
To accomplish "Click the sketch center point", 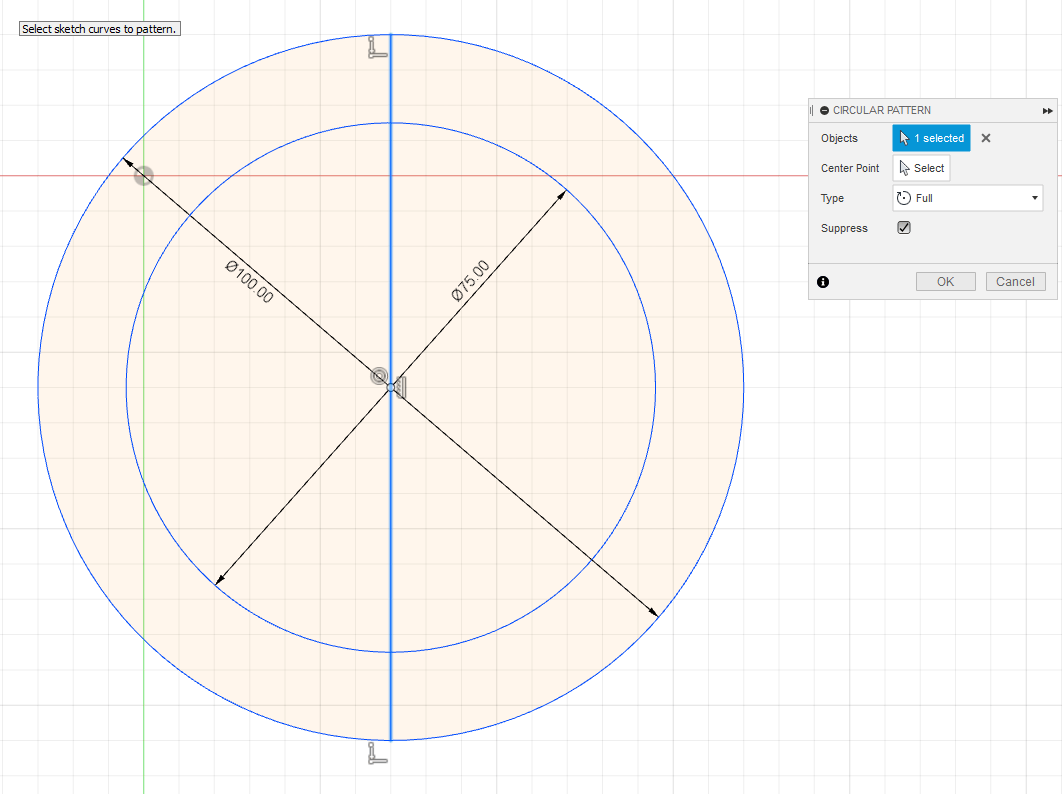I will (391, 388).
